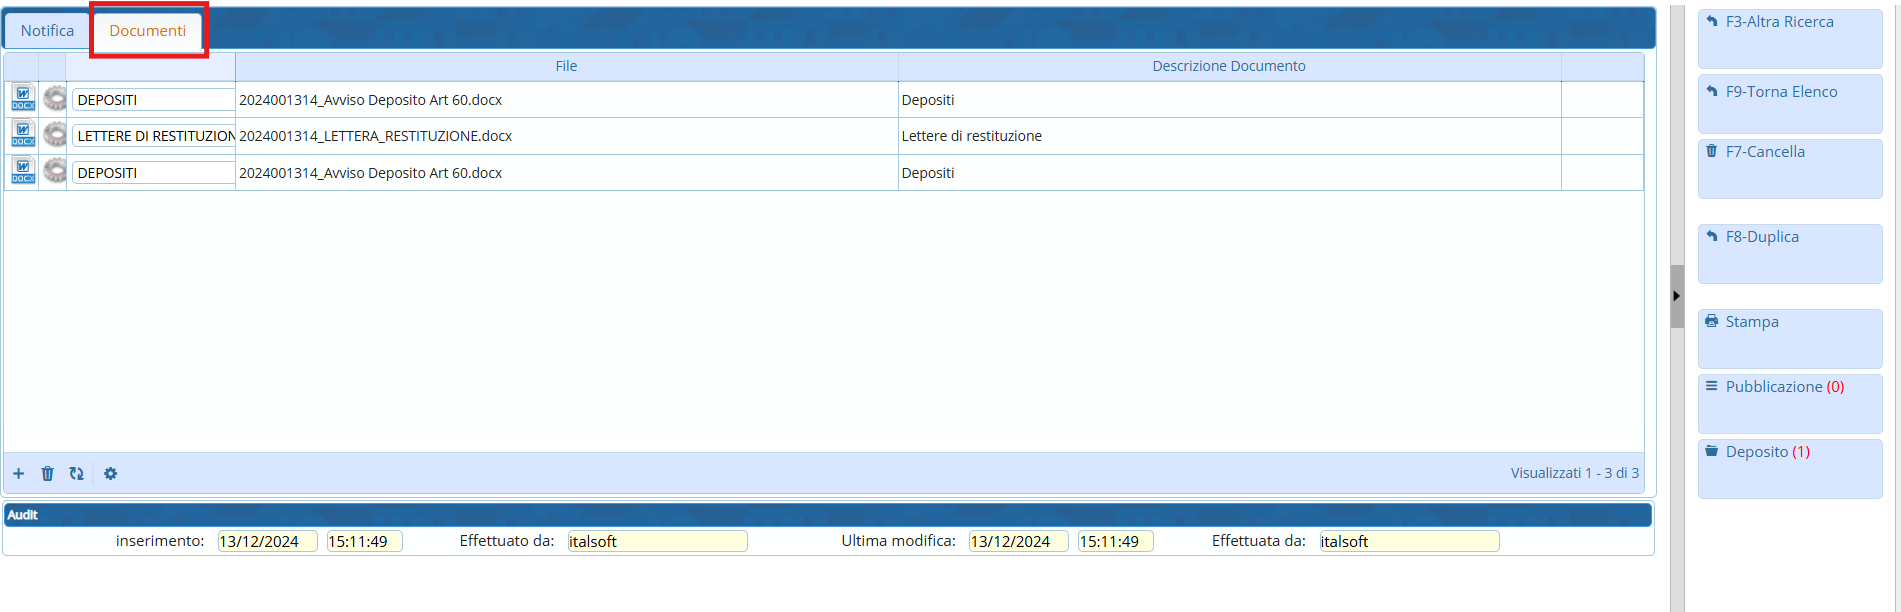Click the LETTERE DI RESTITUZIONE type field
The height and width of the screenshot is (612, 1901).
(x=154, y=136)
